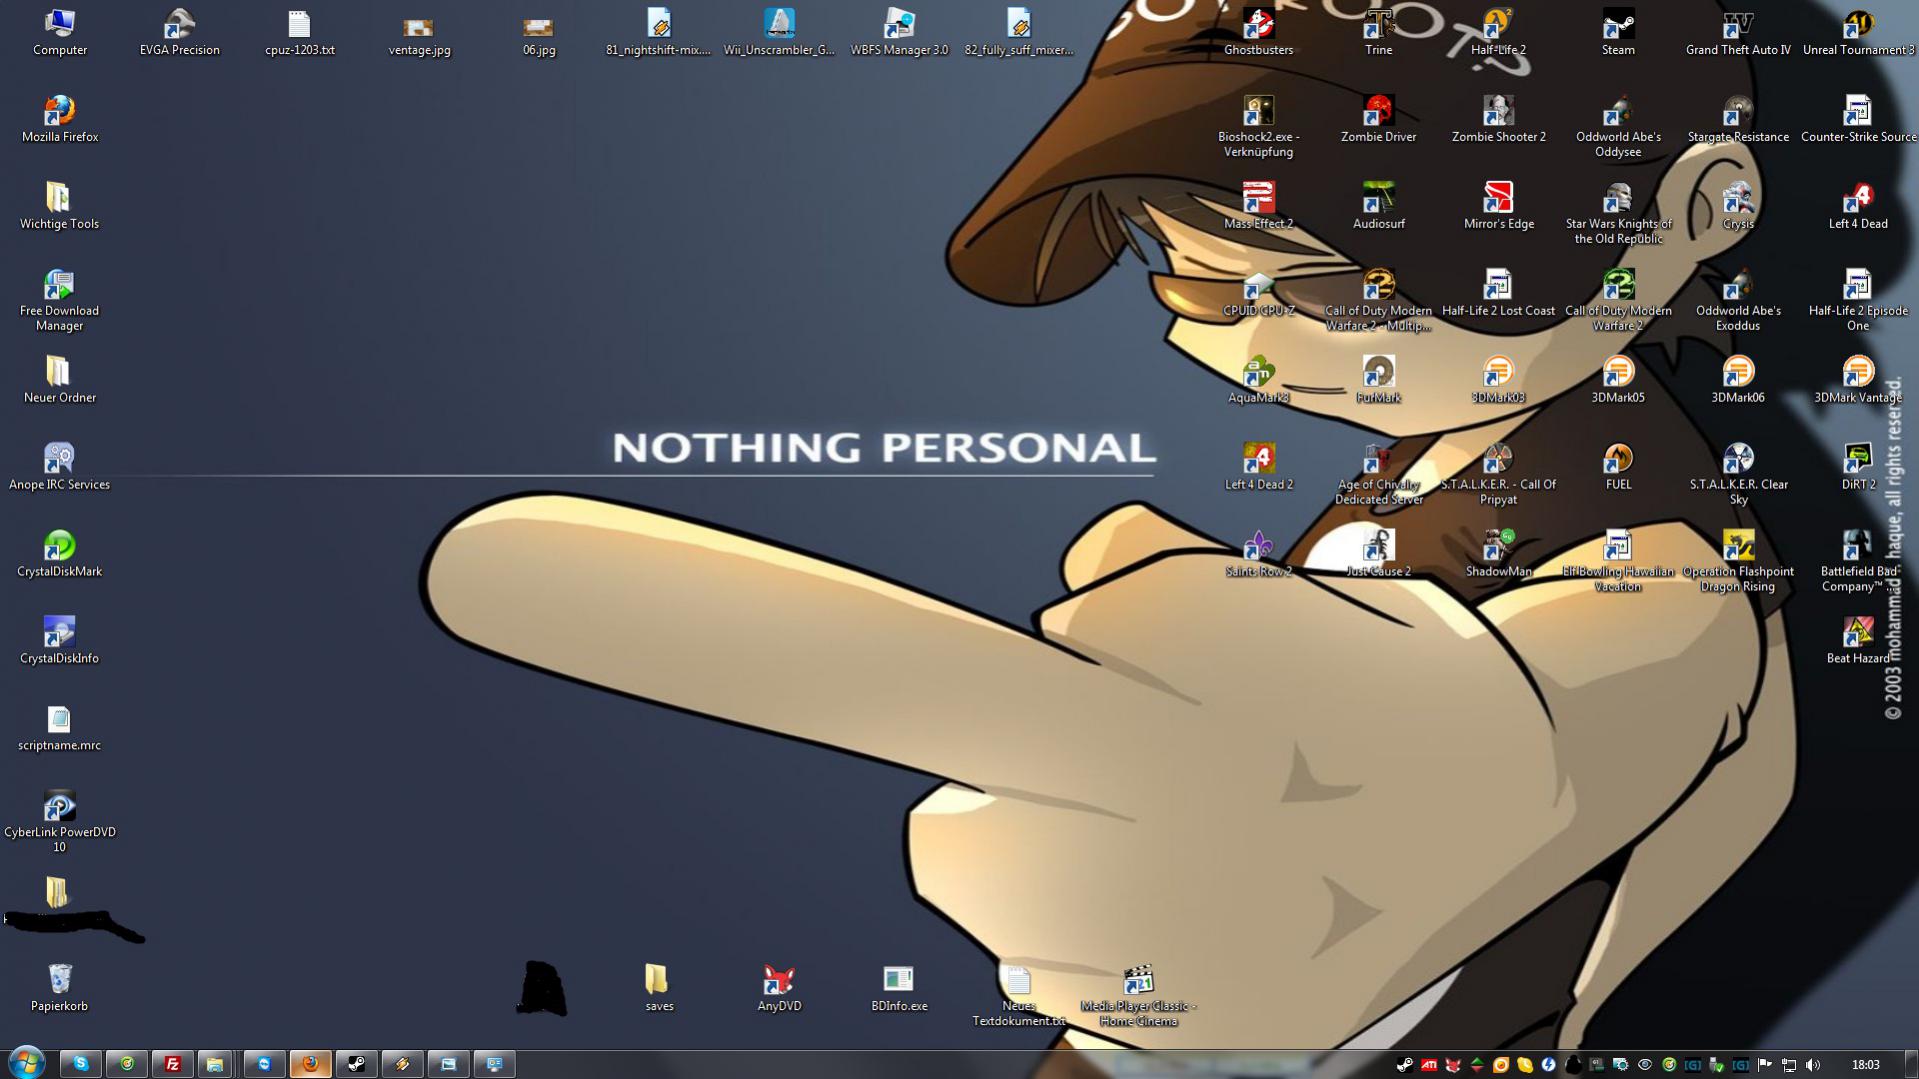The height and width of the screenshot is (1079, 1919).
Task: Select the ShadowMan shortcut
Action: [x=1498, y=553]
